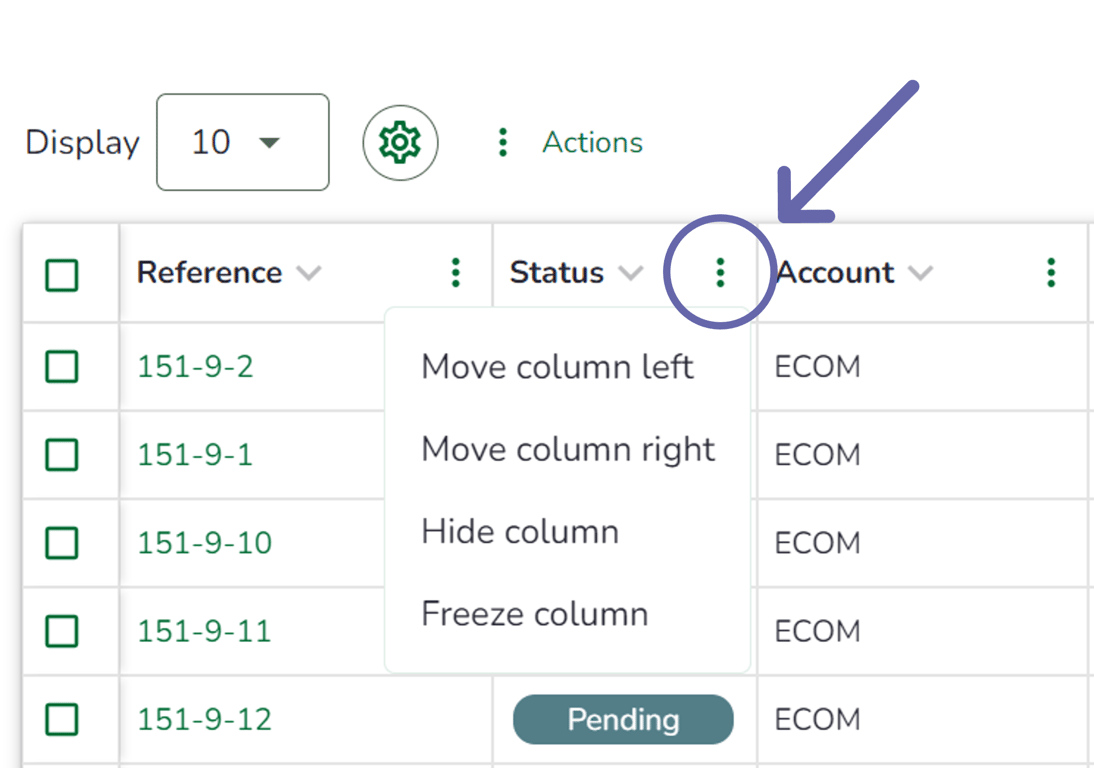Open the Display rows-per-page dropdown
This screenshot has width=1094, height=768.
[242, 142]
